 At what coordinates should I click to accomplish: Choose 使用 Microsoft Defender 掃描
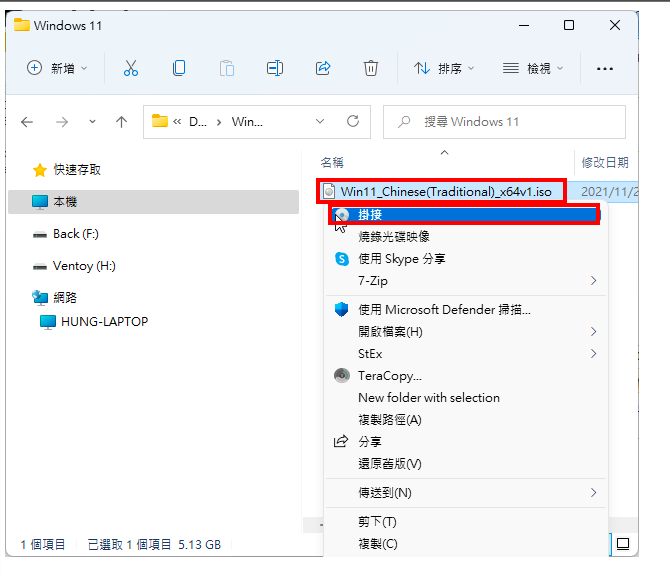click(x=466, y=309)
